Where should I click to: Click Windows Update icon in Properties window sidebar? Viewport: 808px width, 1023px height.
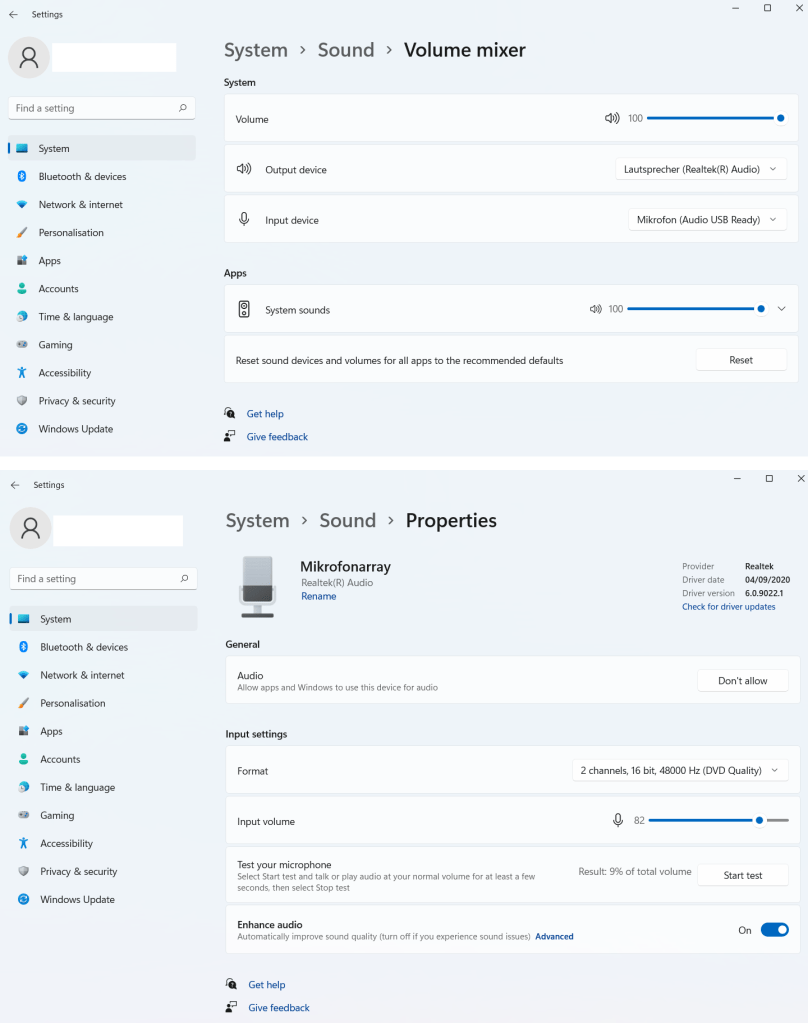[23, 899]
